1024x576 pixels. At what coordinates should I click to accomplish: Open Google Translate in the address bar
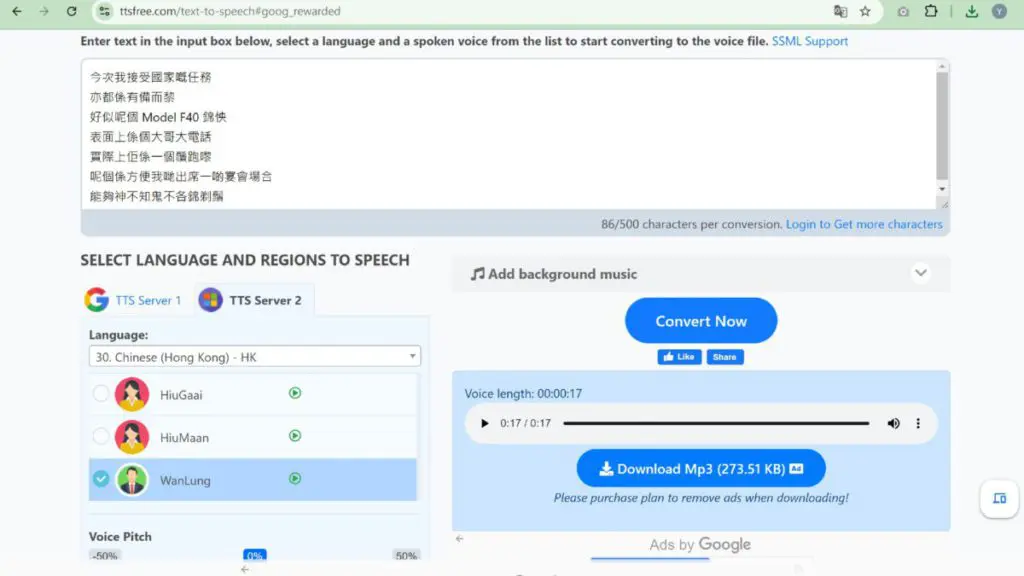tap(841, 12)
